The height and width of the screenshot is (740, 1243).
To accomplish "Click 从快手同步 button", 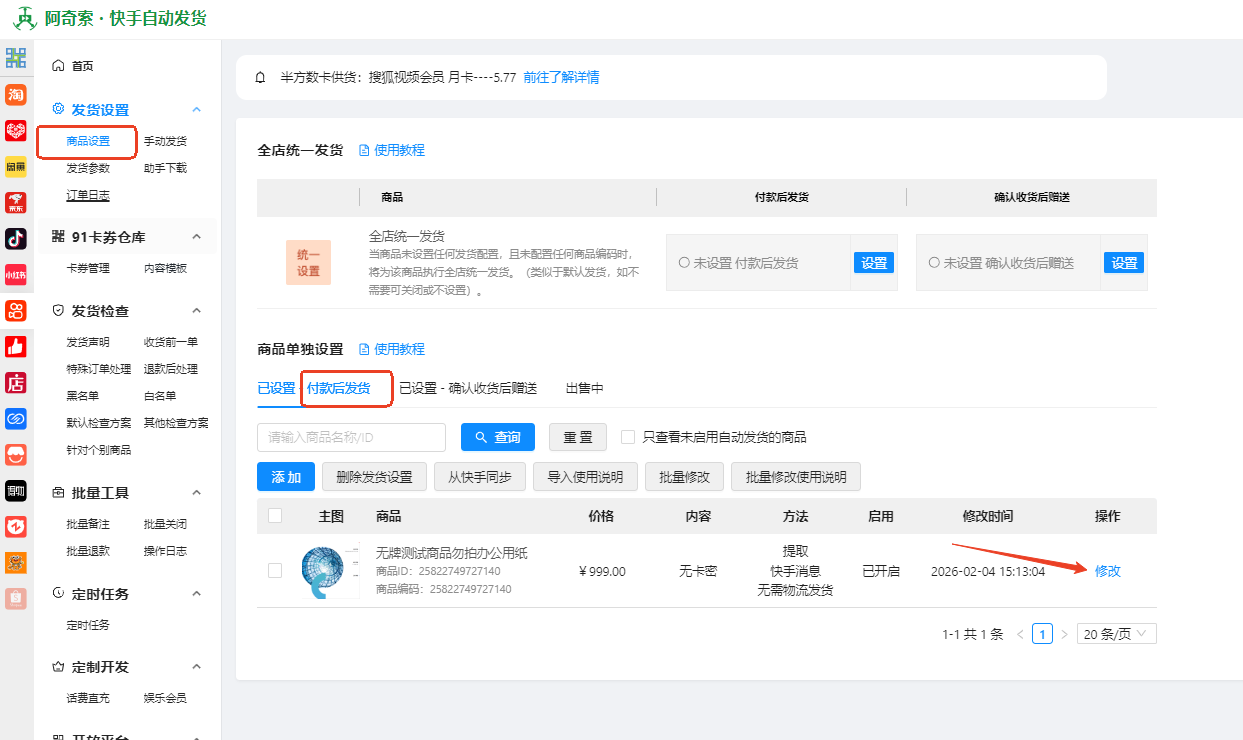I will click(480, 477).
